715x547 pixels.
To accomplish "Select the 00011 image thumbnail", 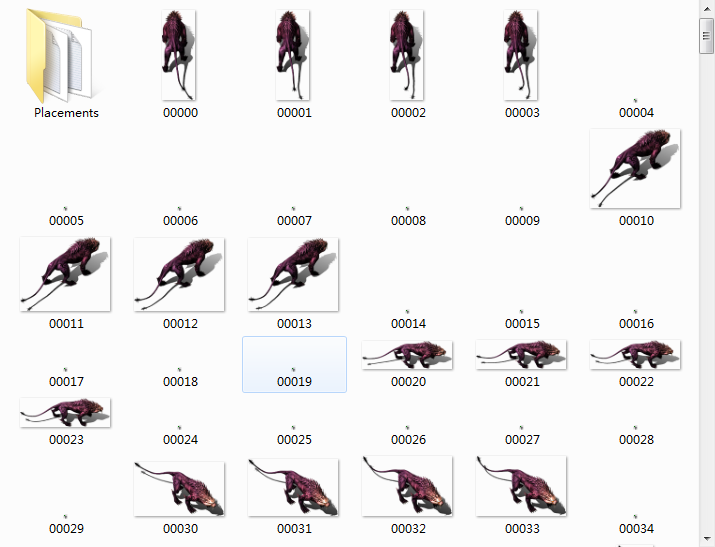I will (x=65, y=274).
